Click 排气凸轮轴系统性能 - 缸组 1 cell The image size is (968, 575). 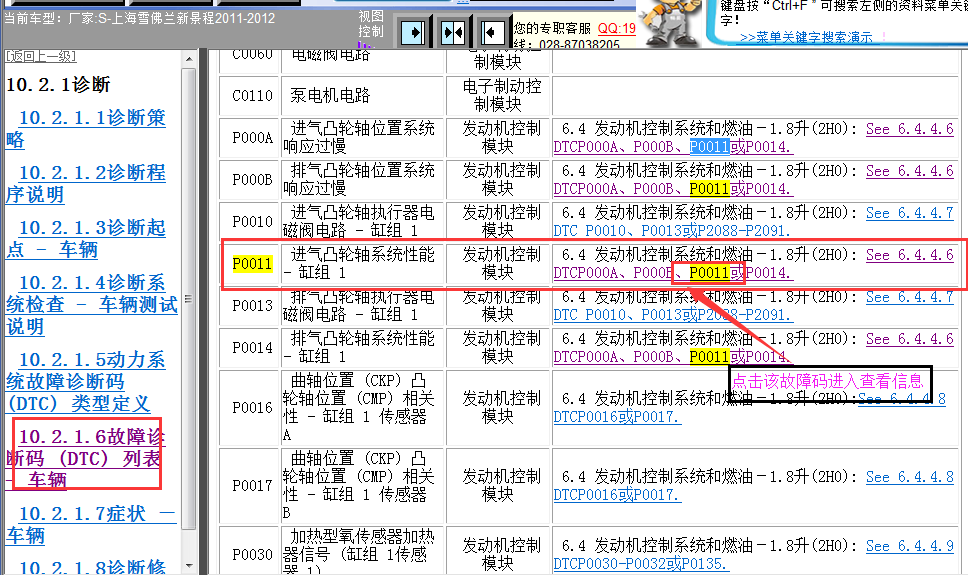[364, 348]
